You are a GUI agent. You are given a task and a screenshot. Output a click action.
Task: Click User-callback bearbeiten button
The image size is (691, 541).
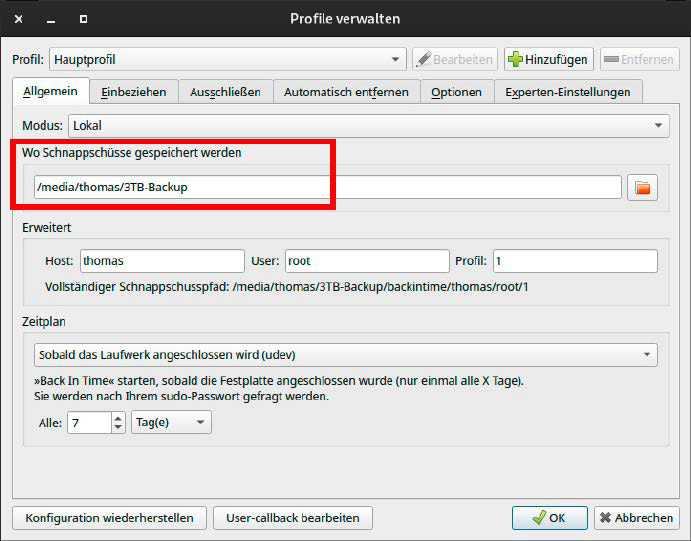(x=292, y=518)
